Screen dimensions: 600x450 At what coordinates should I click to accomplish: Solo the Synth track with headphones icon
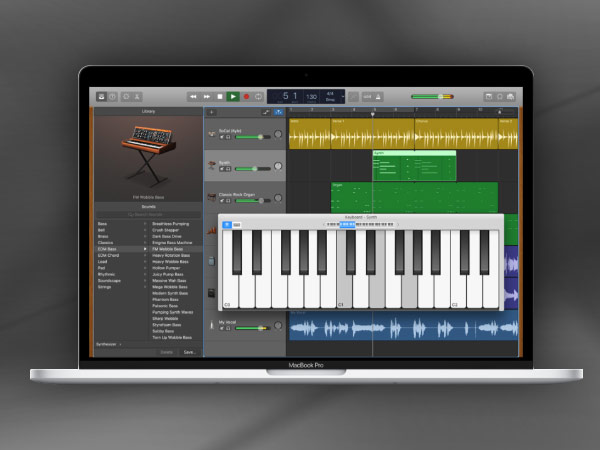[228, 169]
